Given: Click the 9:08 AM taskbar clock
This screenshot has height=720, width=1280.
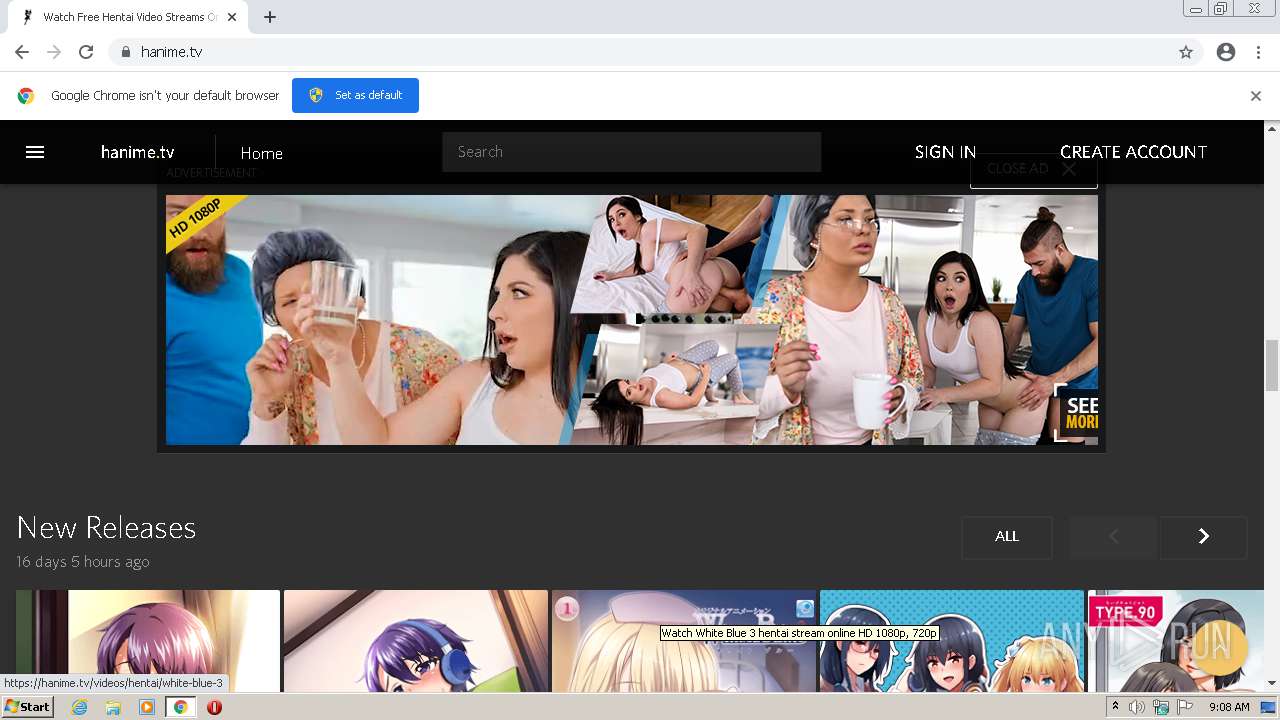Looking at the screenshot, I should pos(1229,707).
